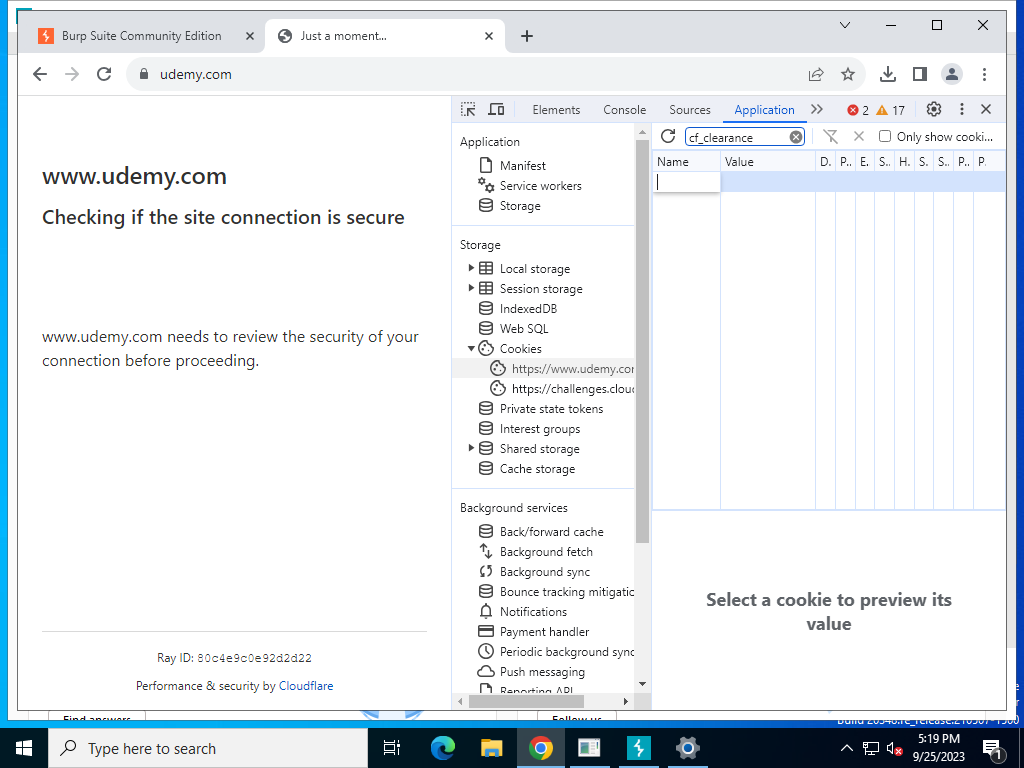Image resolution: width=1024 pixels, height=768 pixels.
Task: Switch to the Console tab
Action: click(x=624, y=110)
